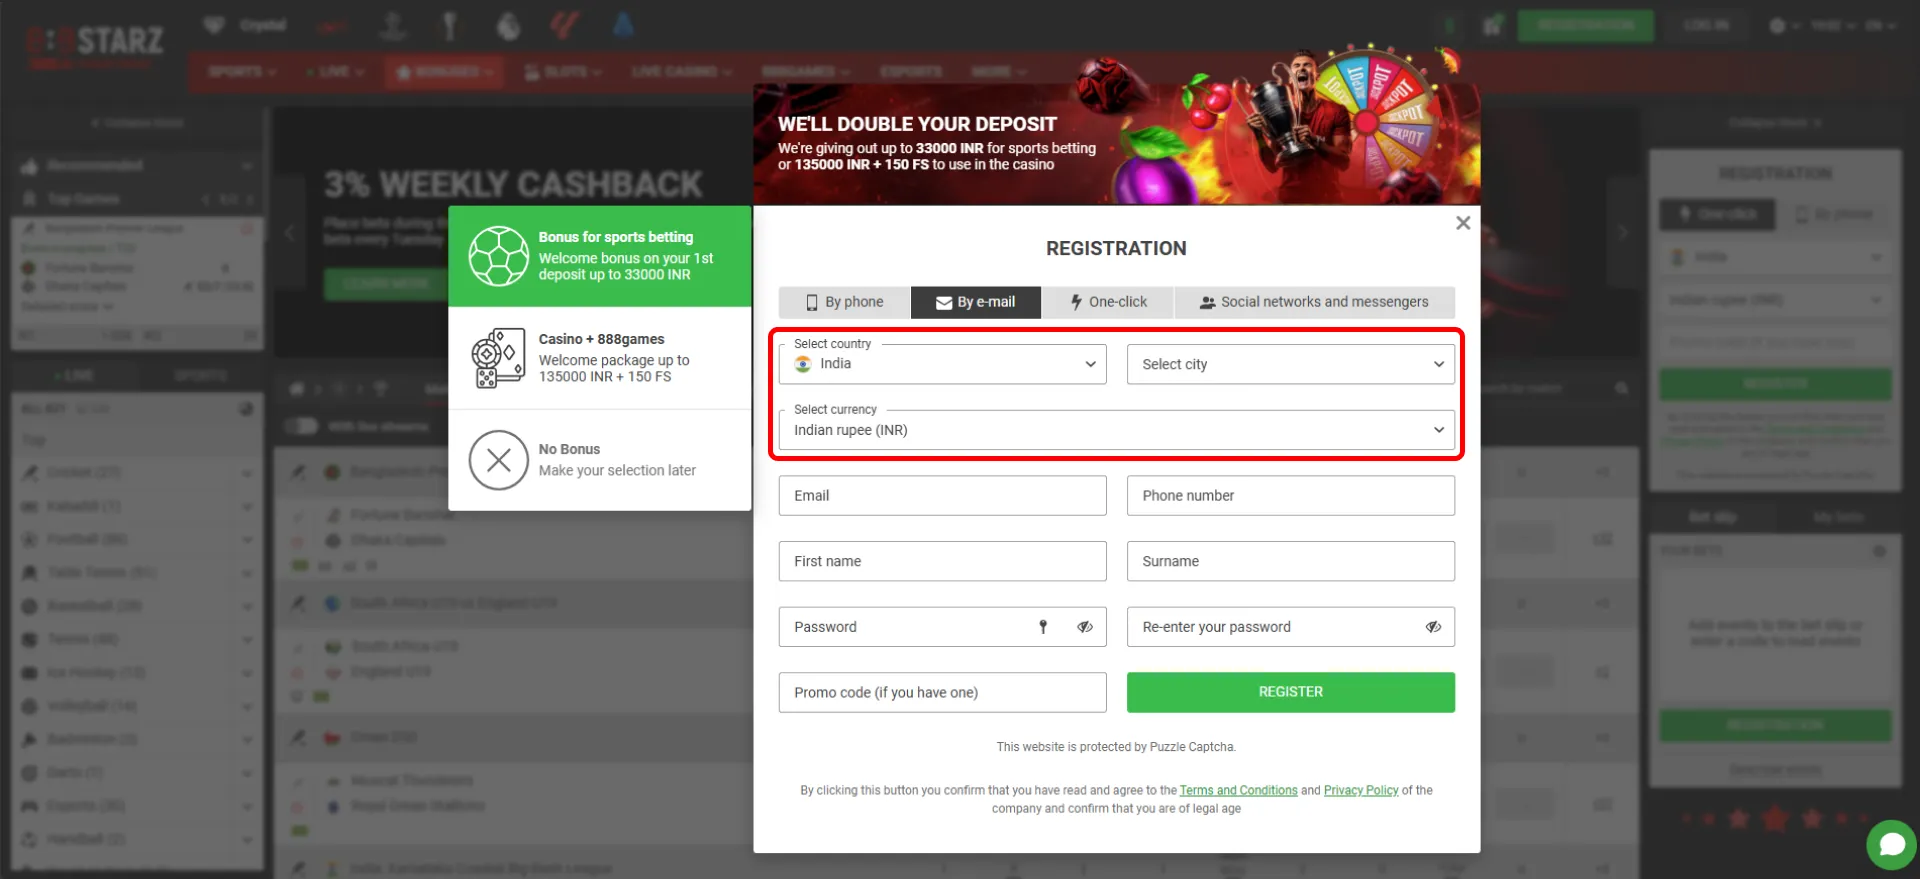
Task: Click the password generator key icon
Action: point(1043,627)
